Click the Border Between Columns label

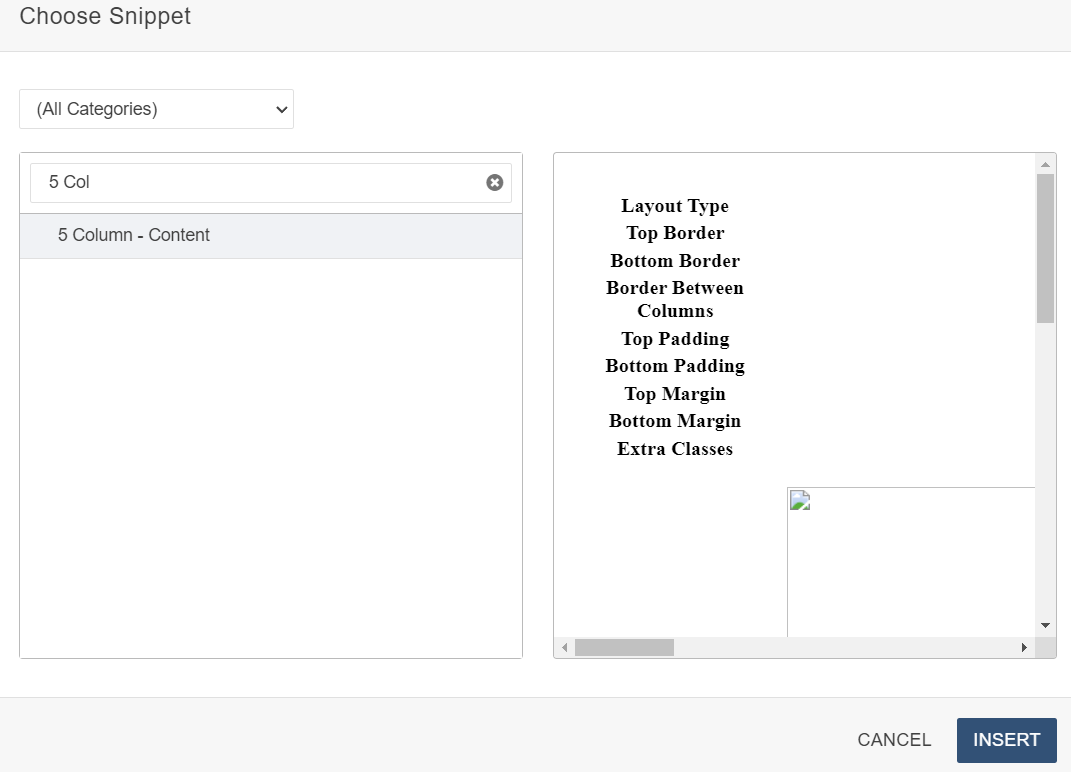point(675,299)
